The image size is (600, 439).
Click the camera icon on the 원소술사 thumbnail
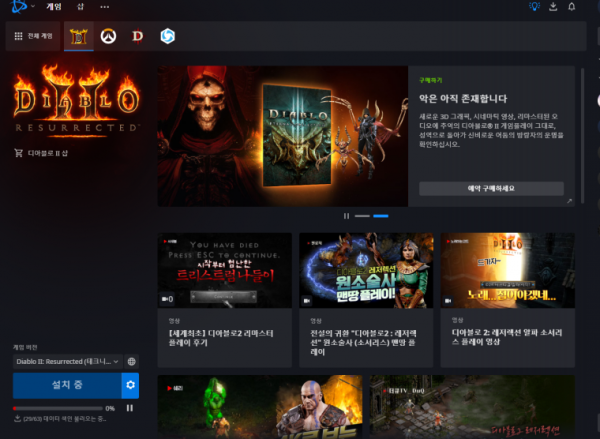pyautogui.click(x=307, y=301)
